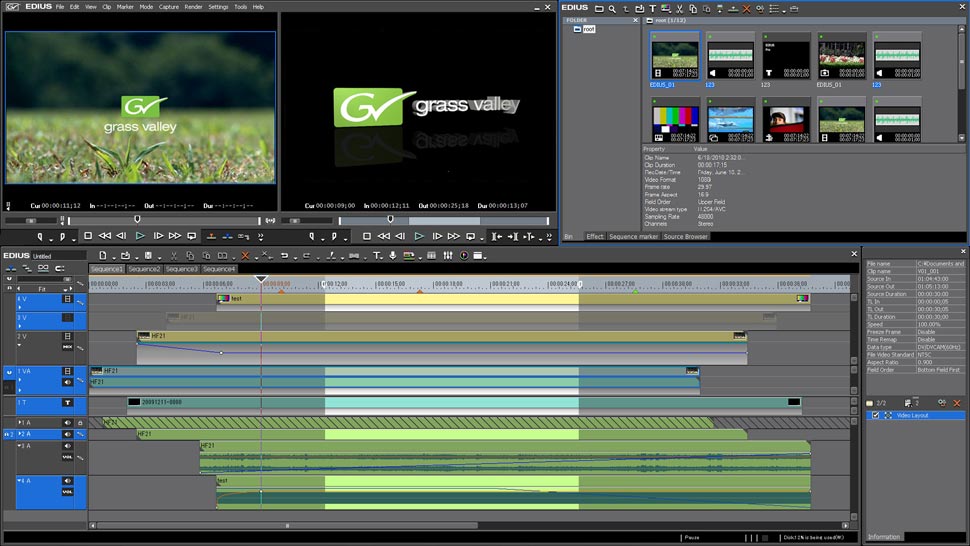Toggle mute on track 1 VA
Screen dimensions: 970x546
point(67,382)
